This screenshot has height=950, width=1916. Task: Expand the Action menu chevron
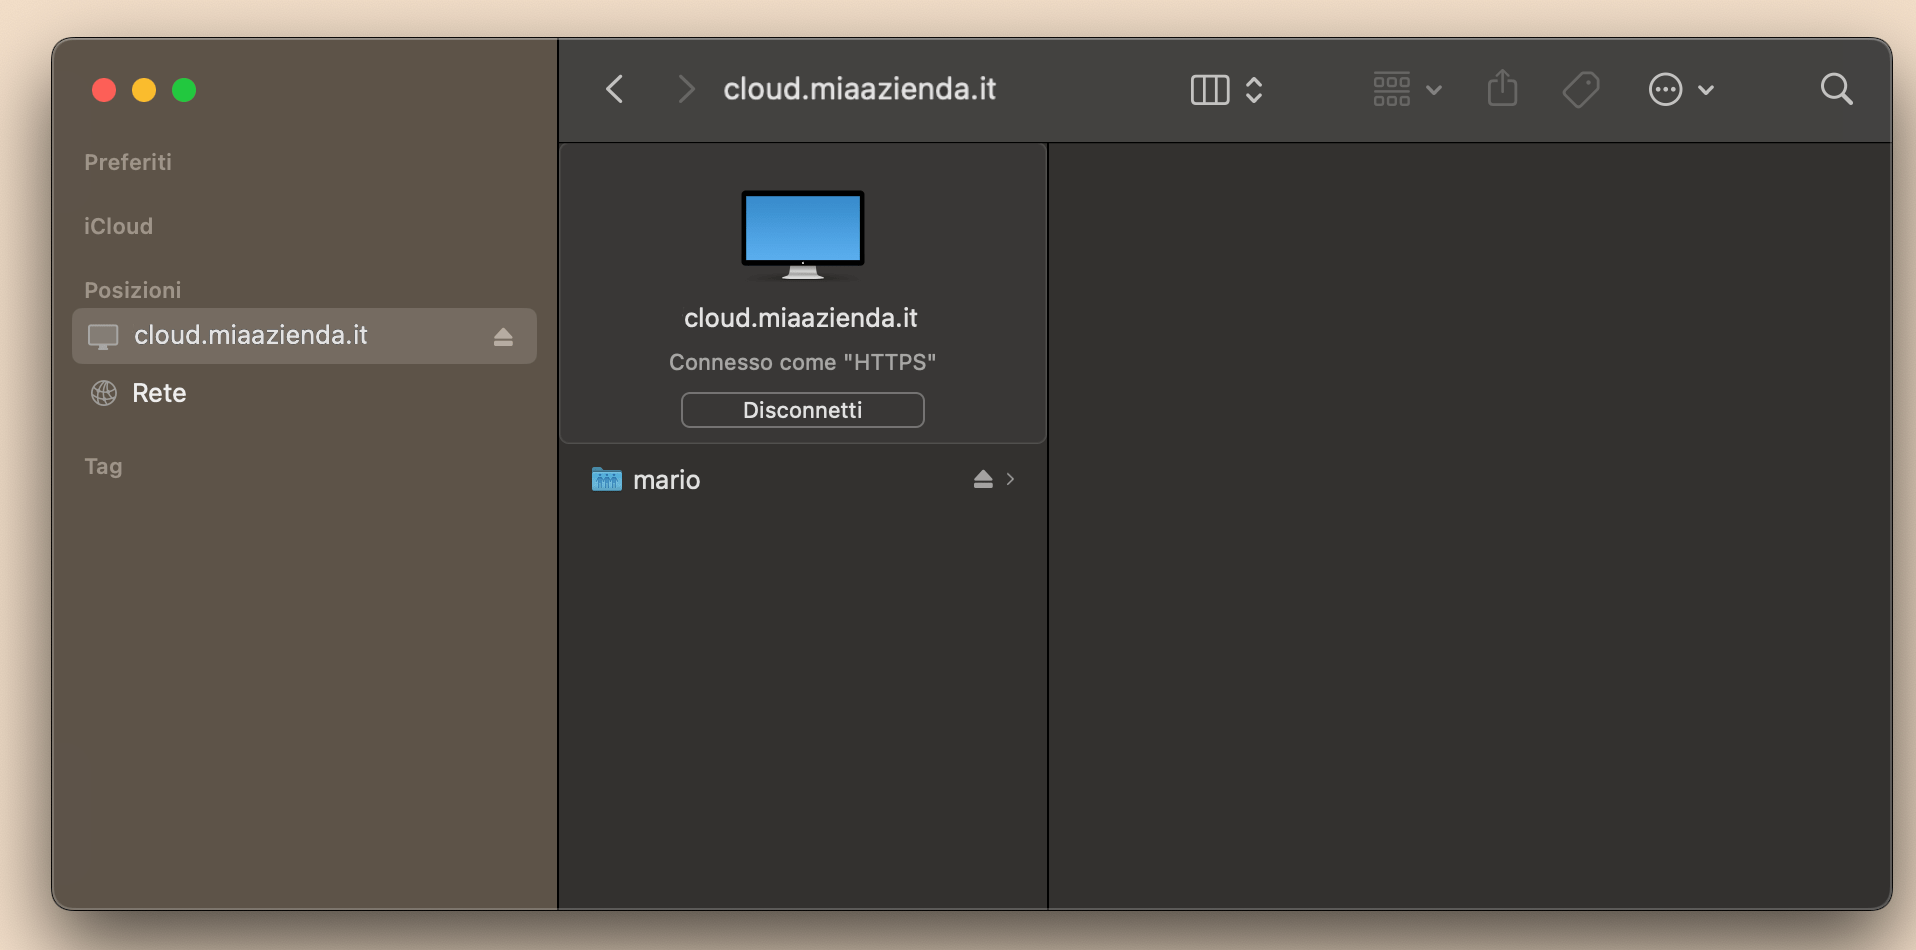[x=1706, y=90]
